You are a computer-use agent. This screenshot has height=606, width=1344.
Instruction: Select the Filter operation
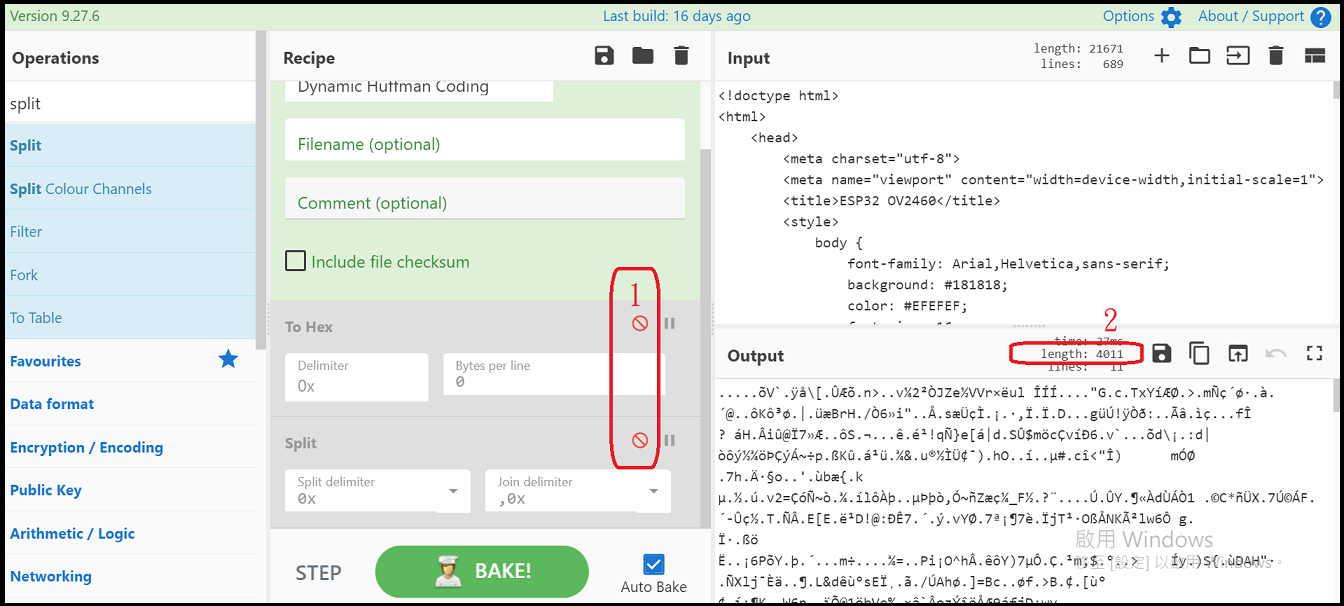click(130, 231)
